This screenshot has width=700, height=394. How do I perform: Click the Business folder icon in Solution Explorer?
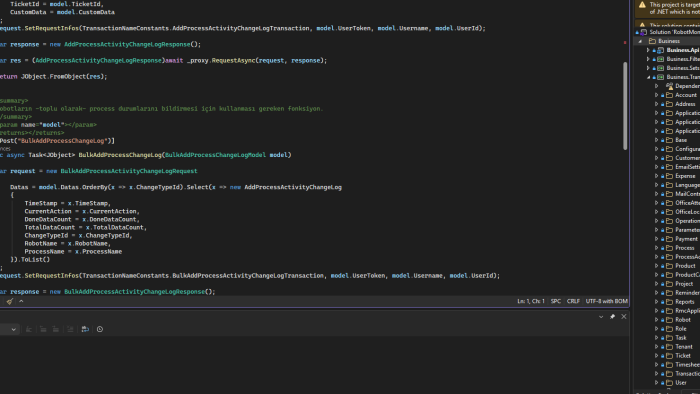click(x=652, y=41)
